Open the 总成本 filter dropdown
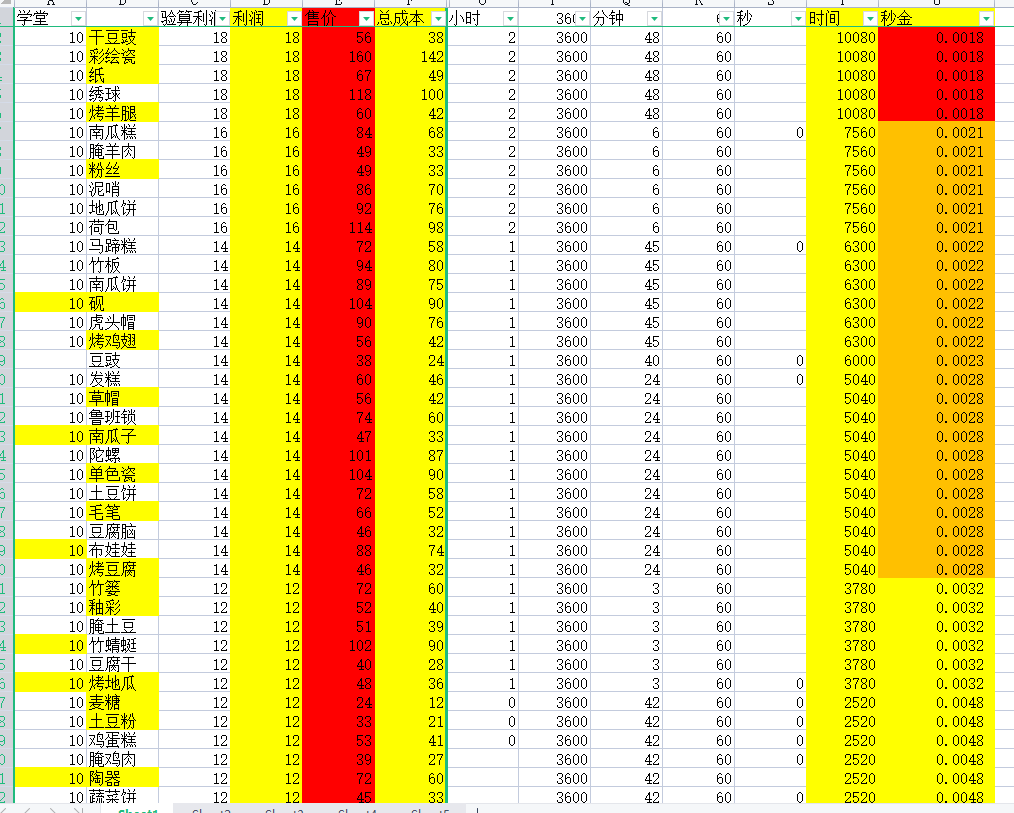Viewport: 1014px width, 813px height. click(x=436, y=19)
